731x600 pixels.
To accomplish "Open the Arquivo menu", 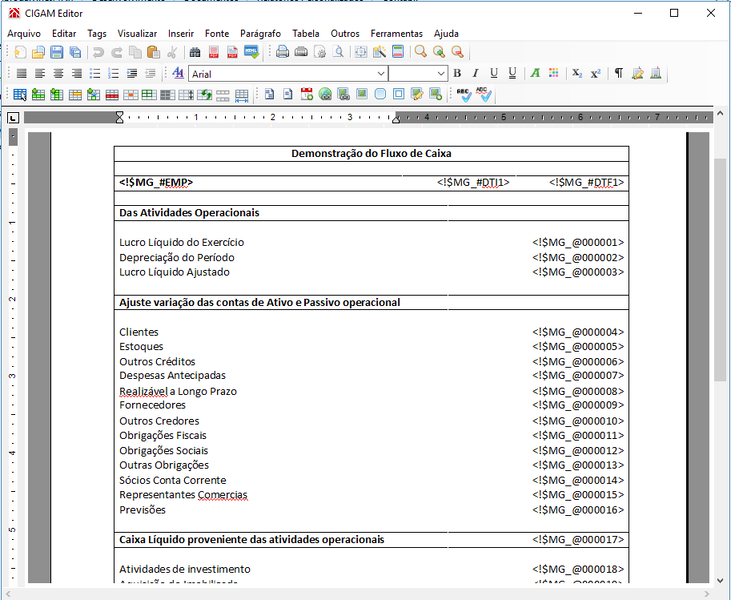I will (x=24, y=34).
